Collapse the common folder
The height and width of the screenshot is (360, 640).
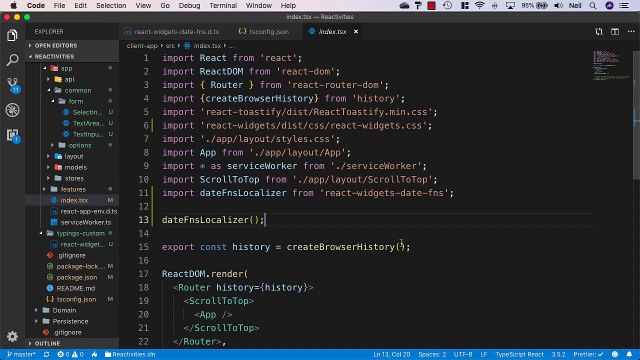[72, 90]
